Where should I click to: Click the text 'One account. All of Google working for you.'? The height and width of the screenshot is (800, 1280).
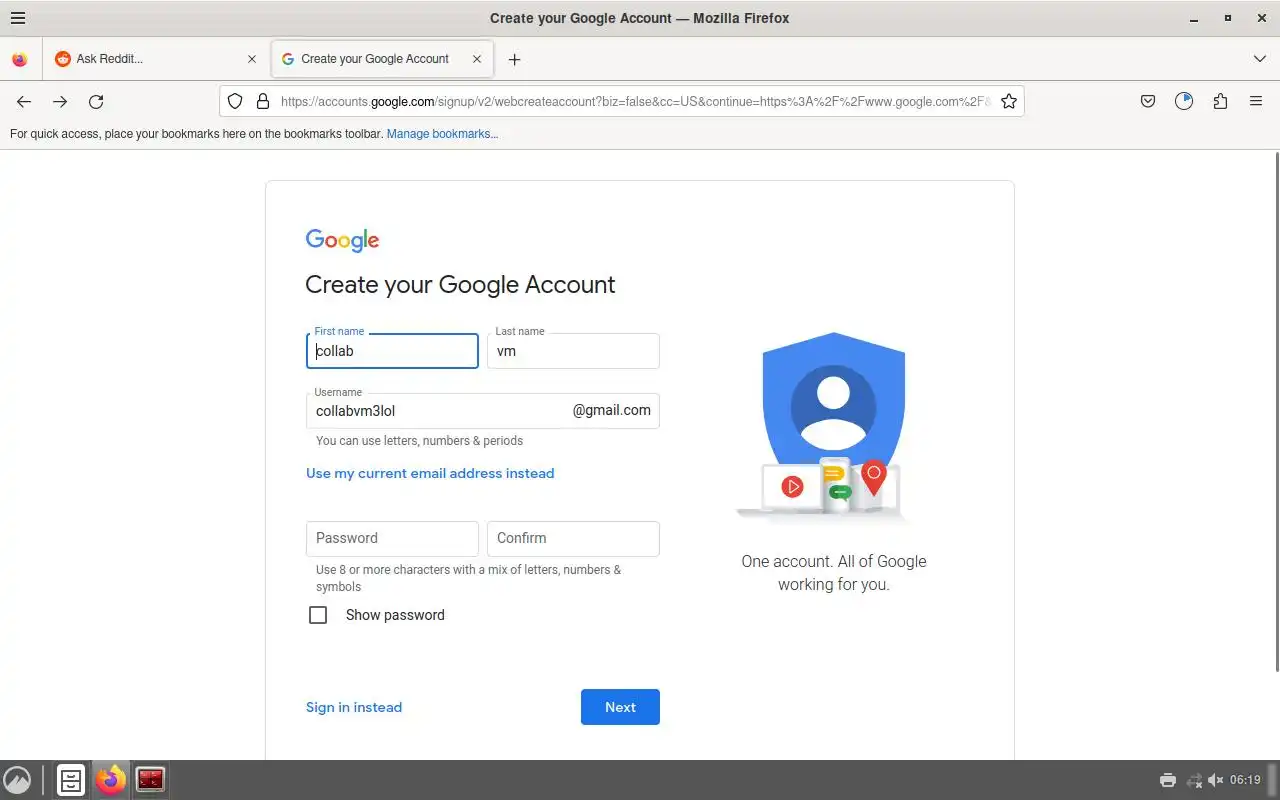[x=834, y=573]
